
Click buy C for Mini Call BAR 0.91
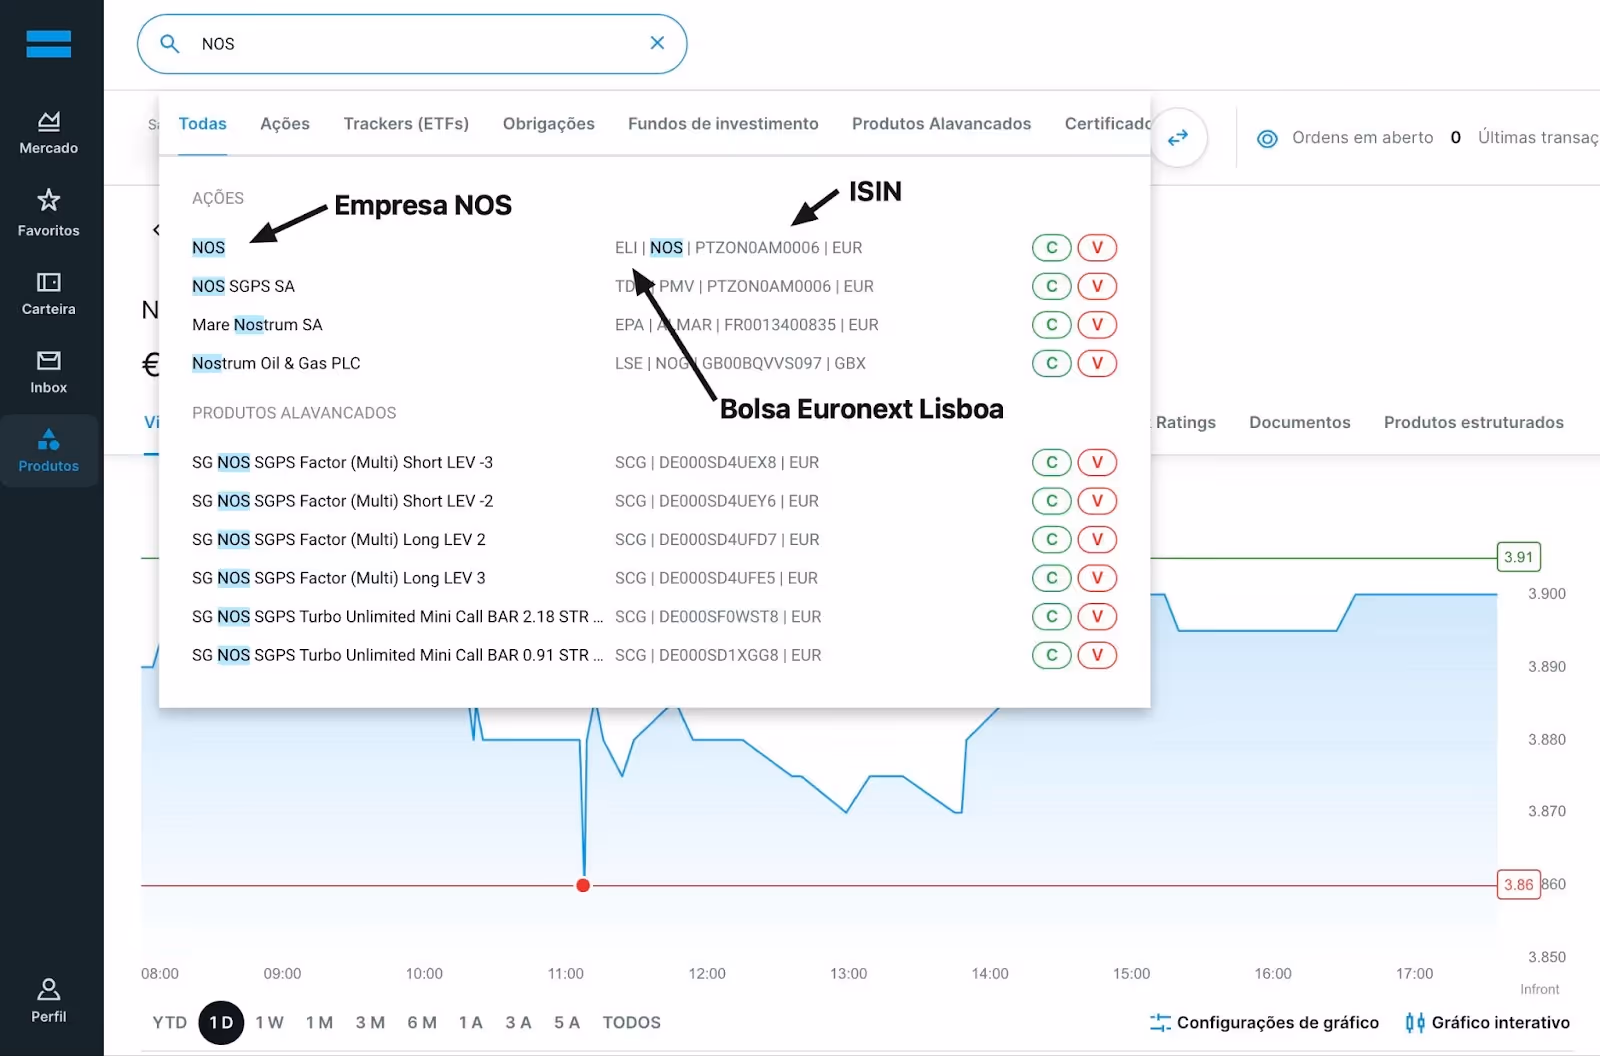(1051, 655)
